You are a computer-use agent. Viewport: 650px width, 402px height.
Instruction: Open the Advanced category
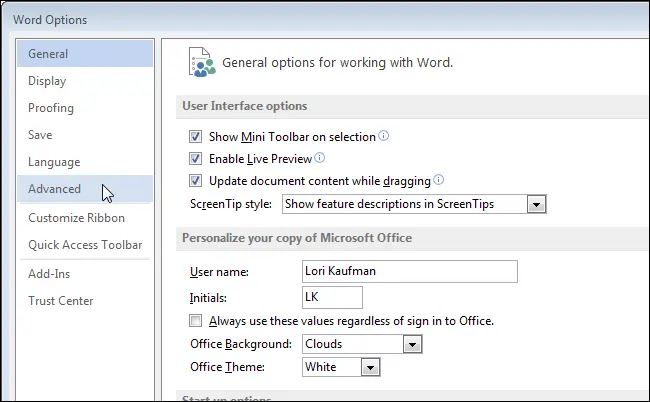[85, 189]
